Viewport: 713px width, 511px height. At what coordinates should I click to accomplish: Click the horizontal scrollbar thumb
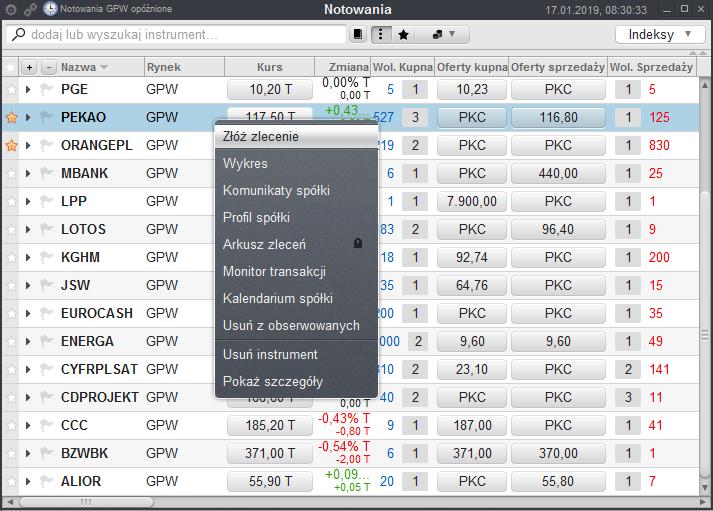tap(86, 502)
